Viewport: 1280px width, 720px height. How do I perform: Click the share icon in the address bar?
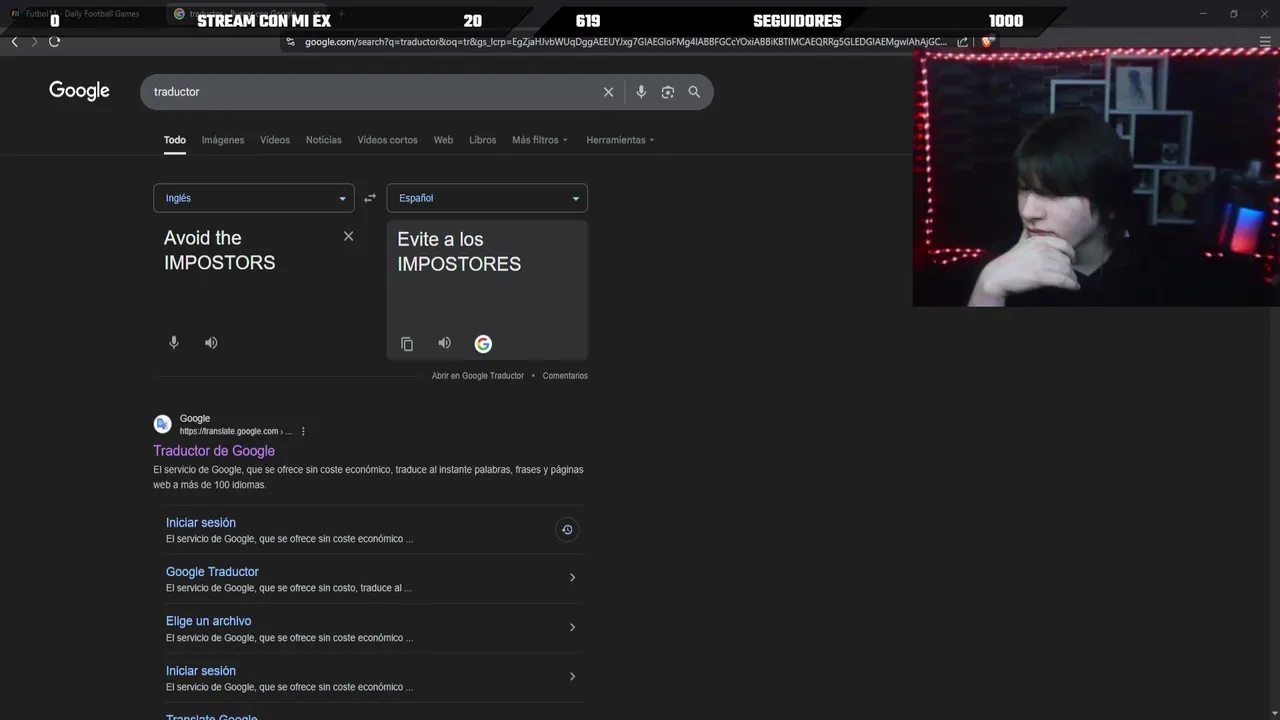tap(962, 42)
